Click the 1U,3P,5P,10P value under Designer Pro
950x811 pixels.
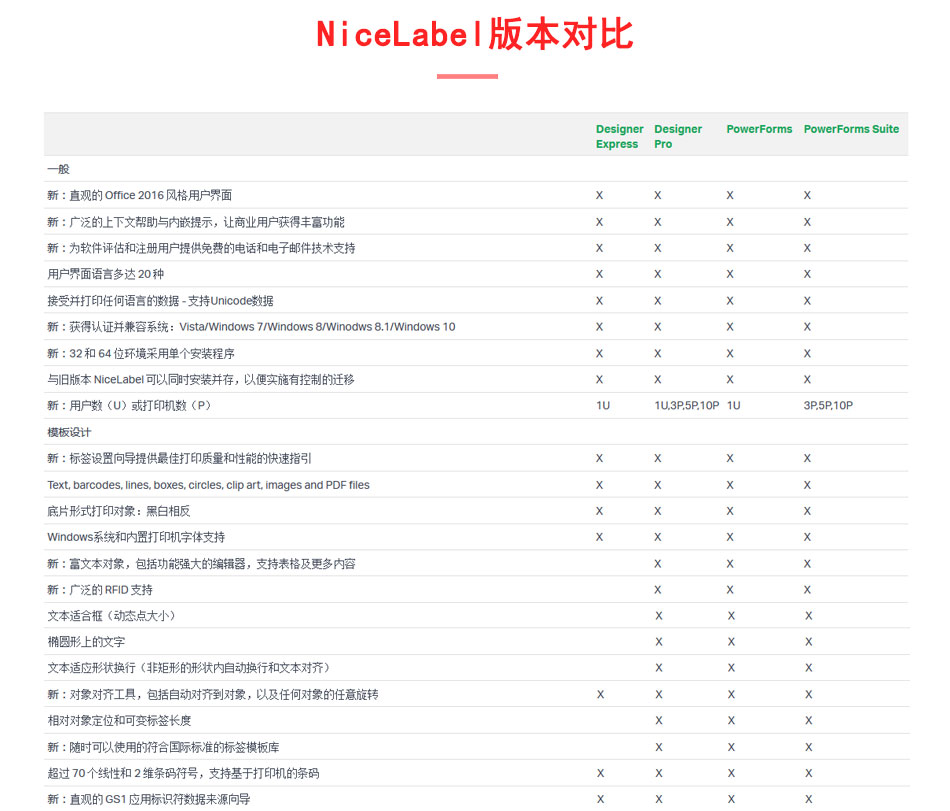[686, 405]
